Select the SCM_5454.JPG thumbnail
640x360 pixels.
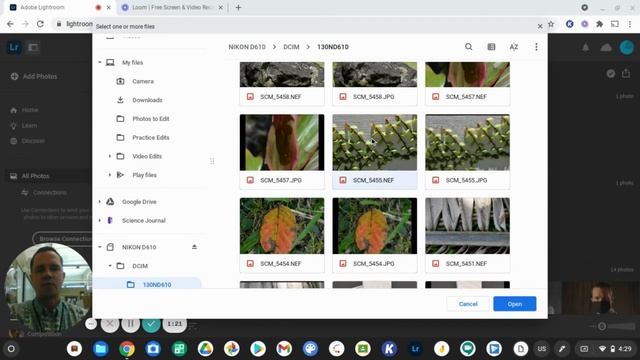pyautogui.click(x=375, y=226)
